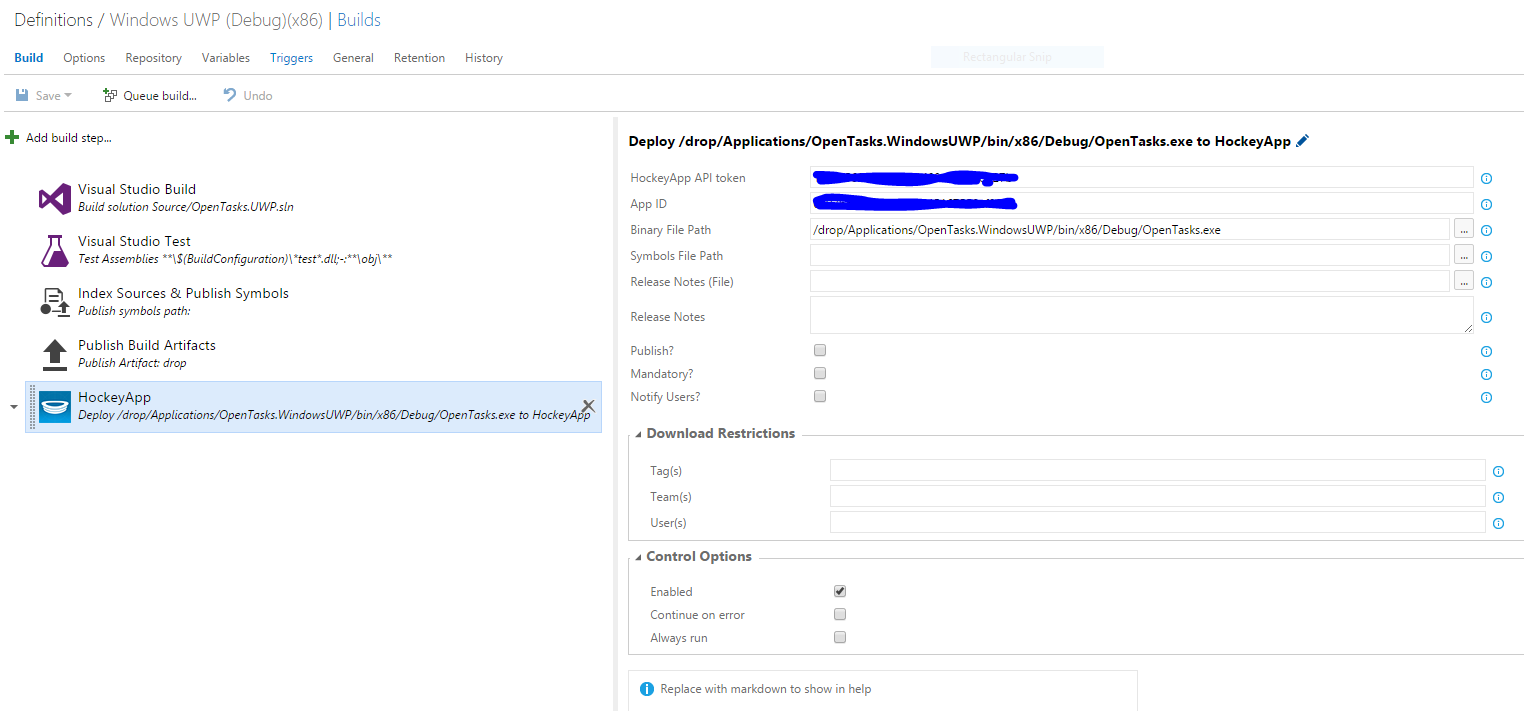Viewport: 1524px width, 711px height.
Task: Select the Build tab
Action: 29,58
